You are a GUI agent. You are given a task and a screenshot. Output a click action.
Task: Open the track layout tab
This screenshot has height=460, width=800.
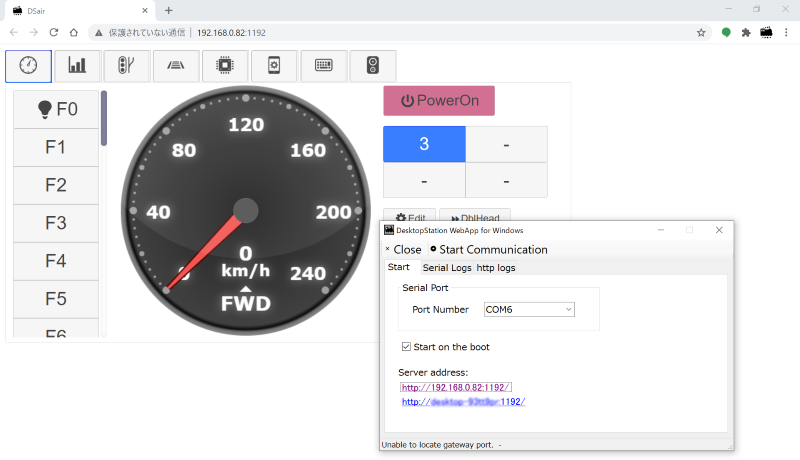176,66
